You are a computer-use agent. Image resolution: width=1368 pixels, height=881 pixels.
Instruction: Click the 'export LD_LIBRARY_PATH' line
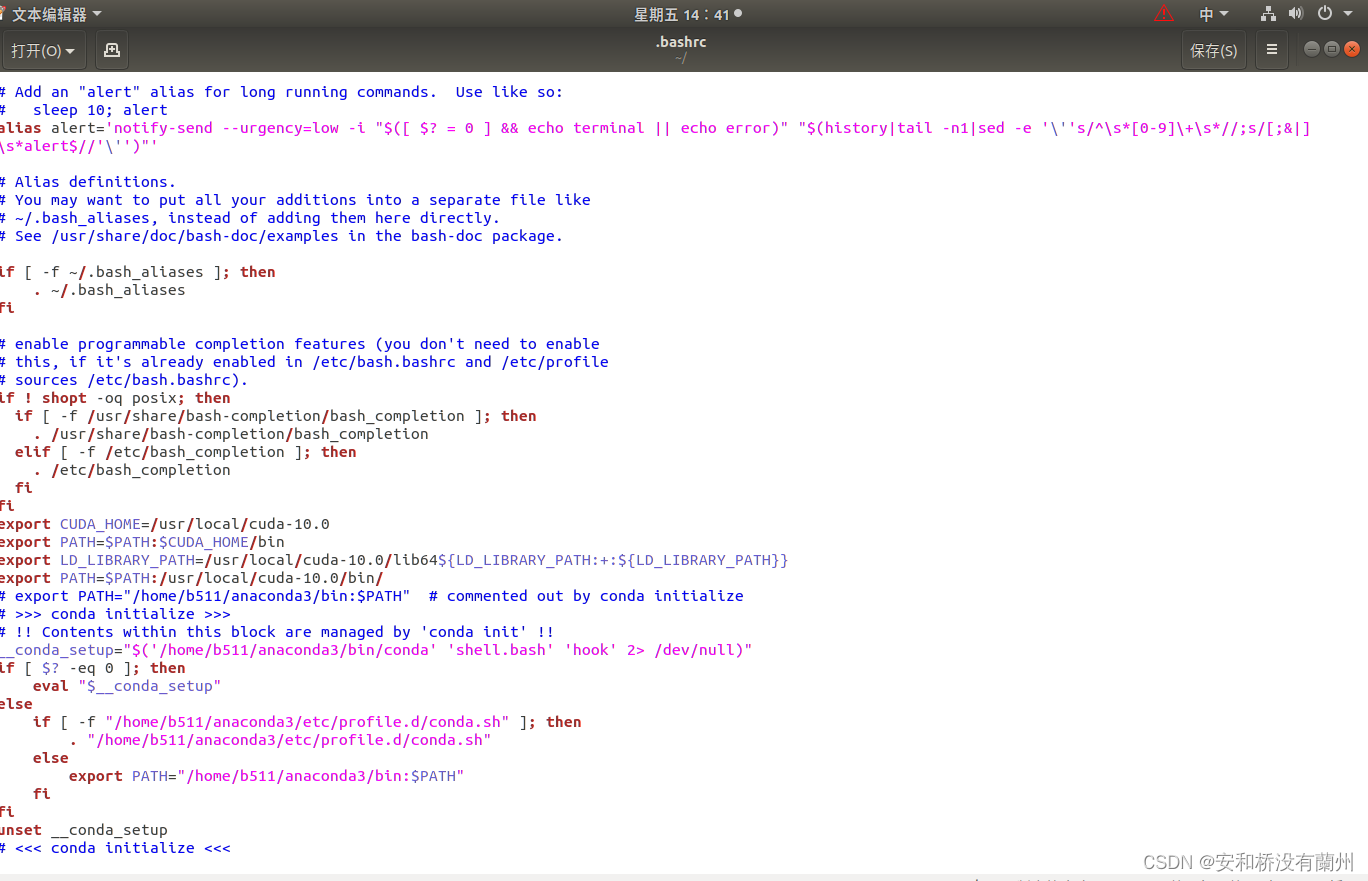[394, 560]
